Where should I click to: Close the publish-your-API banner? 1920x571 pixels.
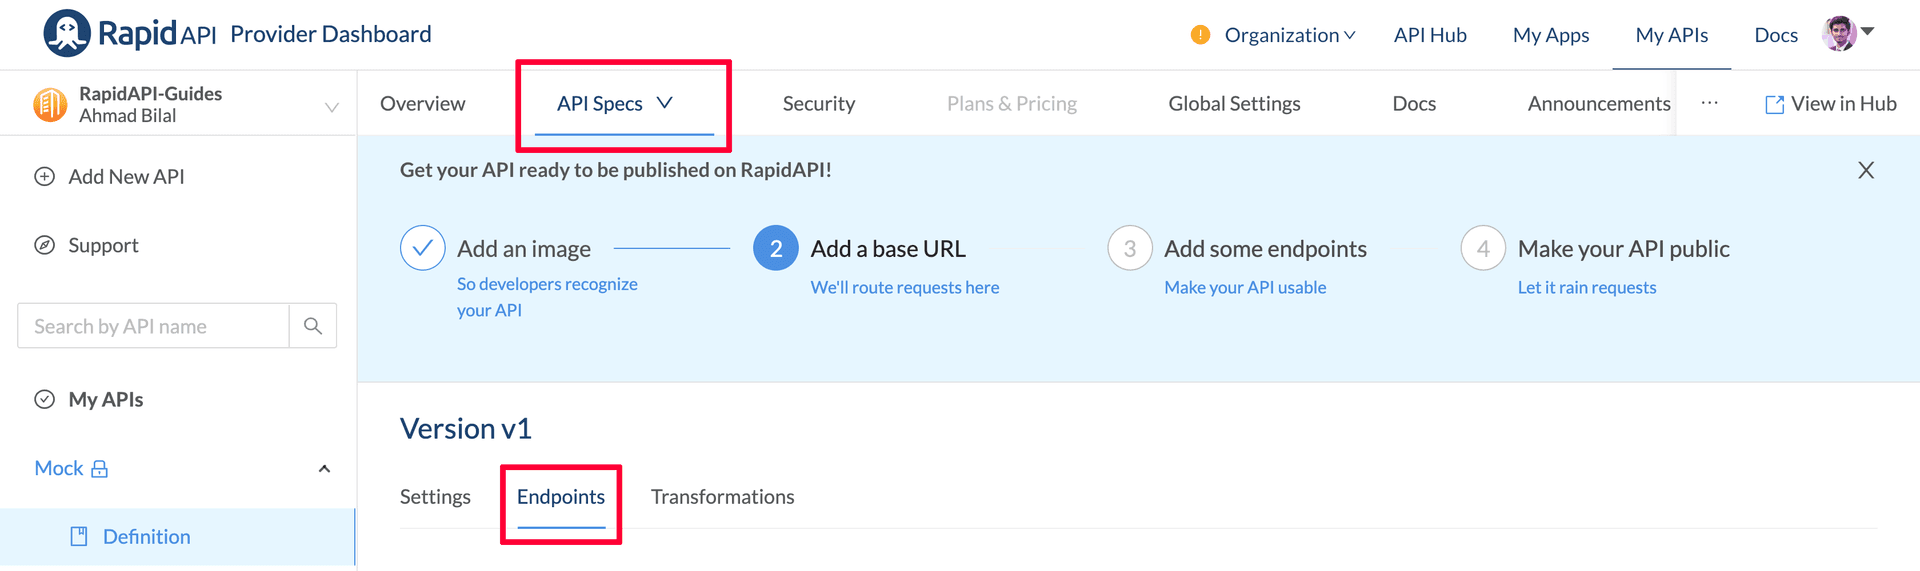pyautogui.click(x=1866, y=170)
